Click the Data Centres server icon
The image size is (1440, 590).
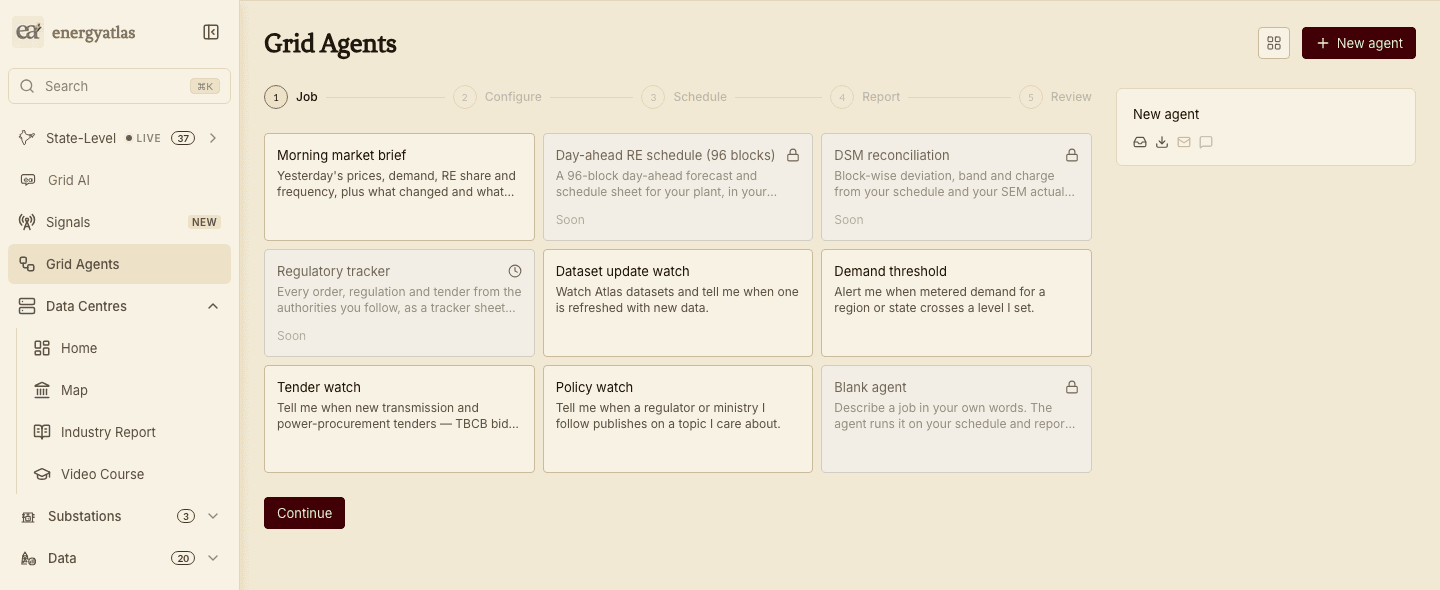pyautogui.click(x=27, y=306)
